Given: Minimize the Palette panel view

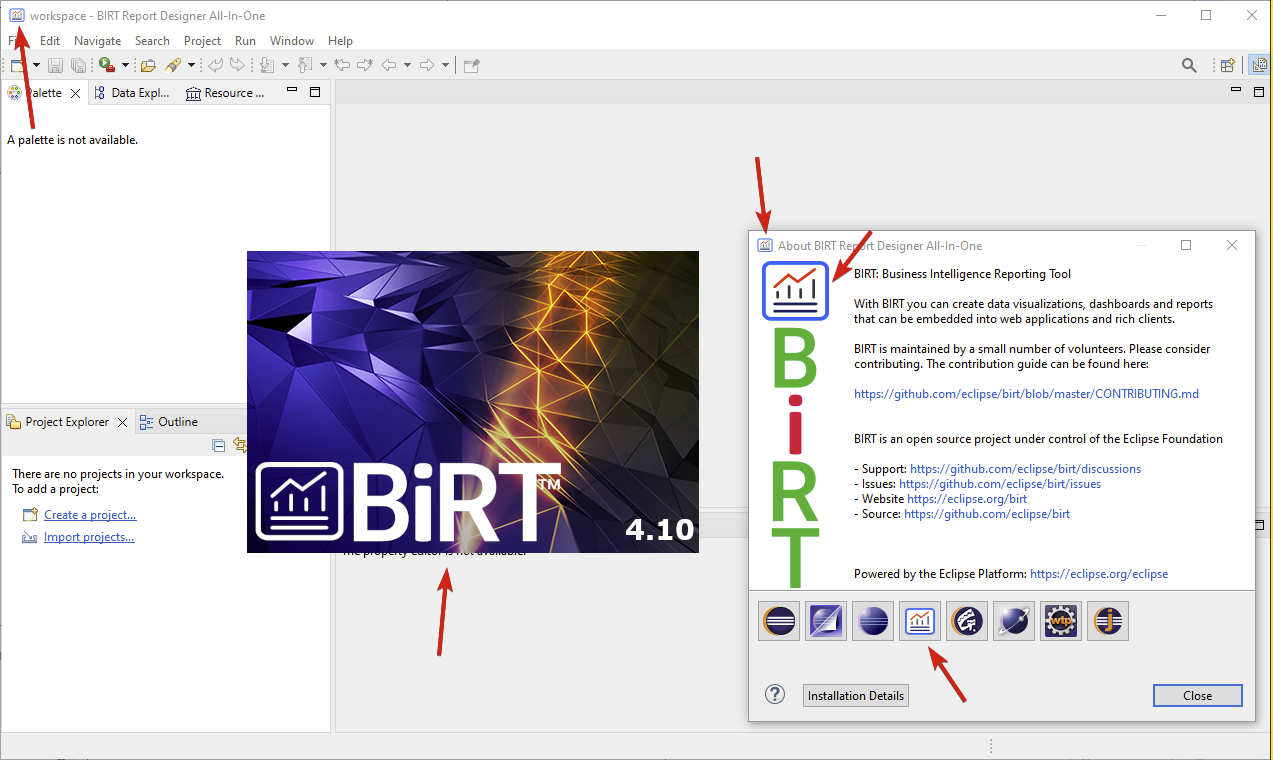Looking at the screenshot, I should tap(292, 92).
